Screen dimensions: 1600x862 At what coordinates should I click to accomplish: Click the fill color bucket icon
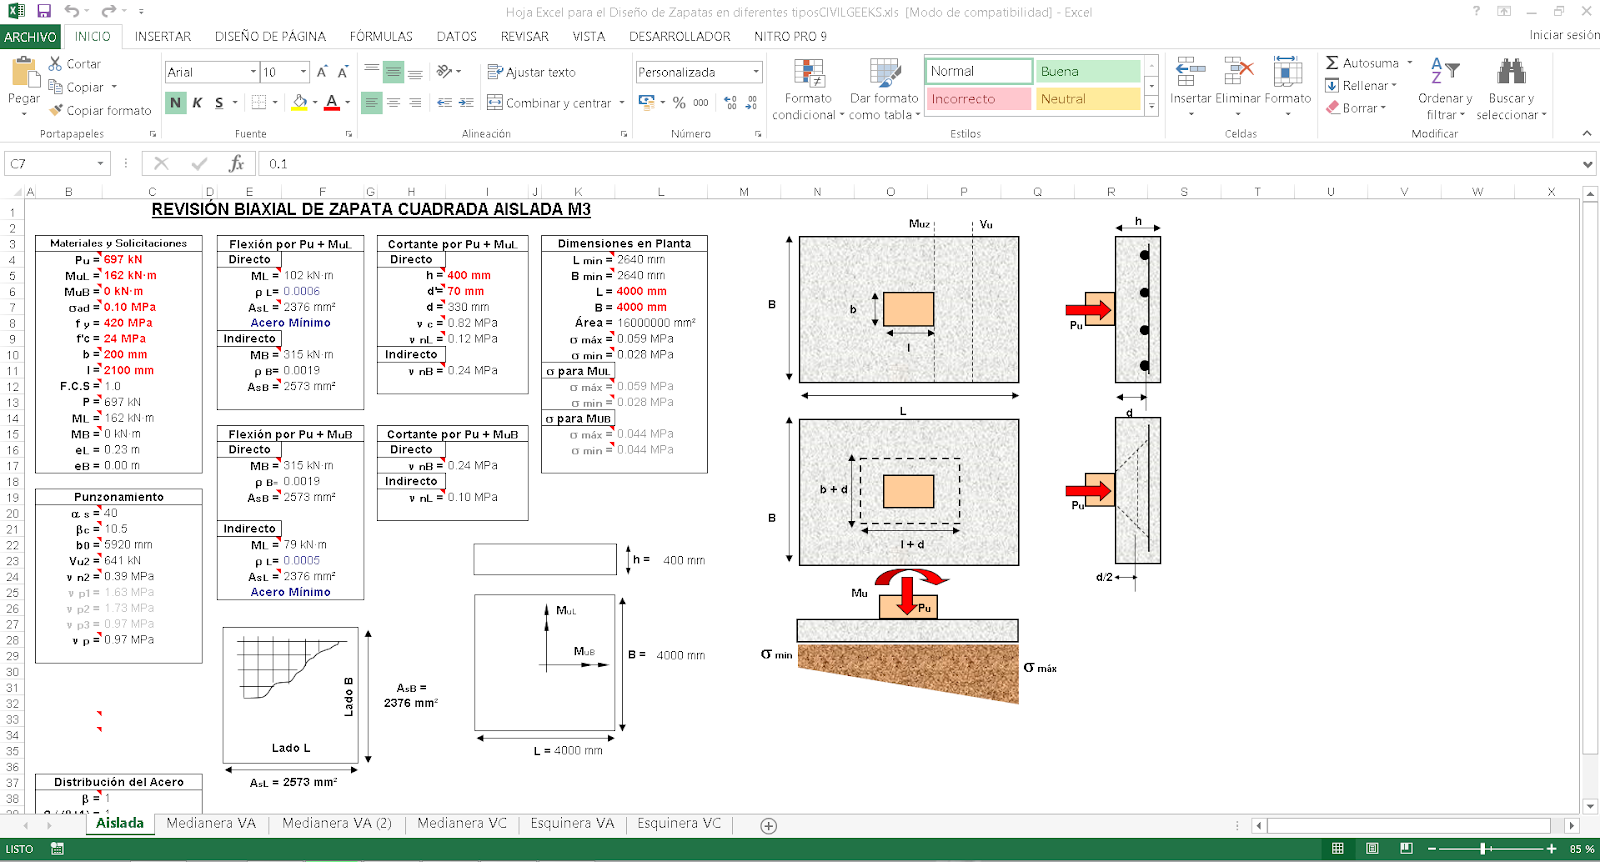(299, 102)
